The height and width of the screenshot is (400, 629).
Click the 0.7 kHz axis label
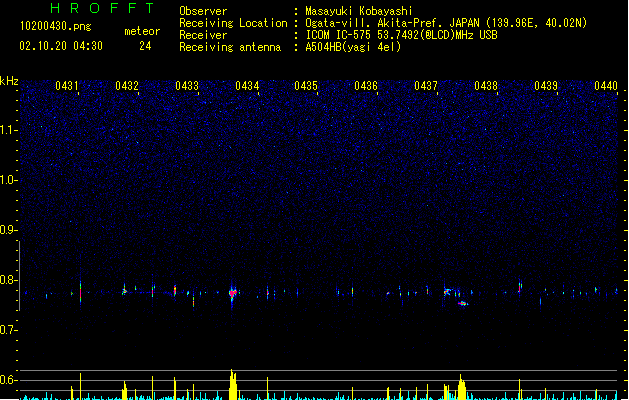8,330
